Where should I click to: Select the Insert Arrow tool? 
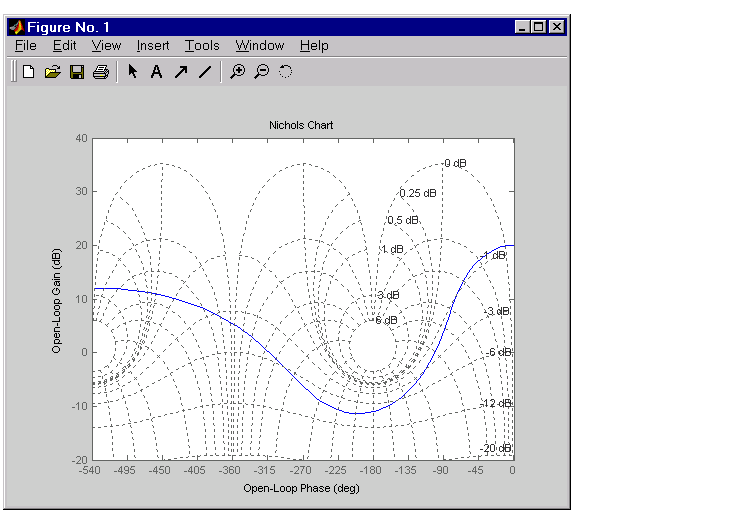(x=181, y=72)
